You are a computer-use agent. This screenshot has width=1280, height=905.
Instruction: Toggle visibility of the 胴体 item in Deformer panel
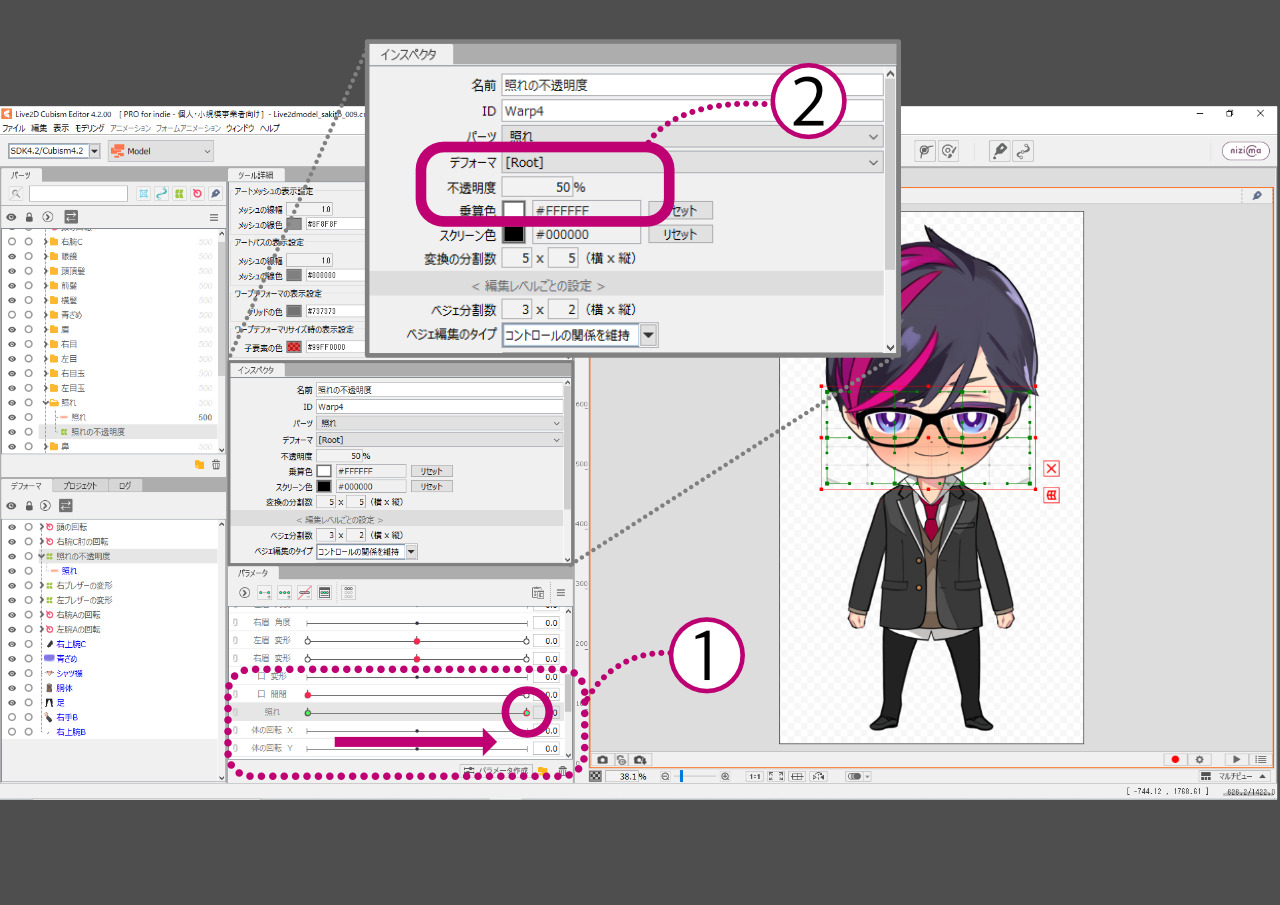coord(12,688)
